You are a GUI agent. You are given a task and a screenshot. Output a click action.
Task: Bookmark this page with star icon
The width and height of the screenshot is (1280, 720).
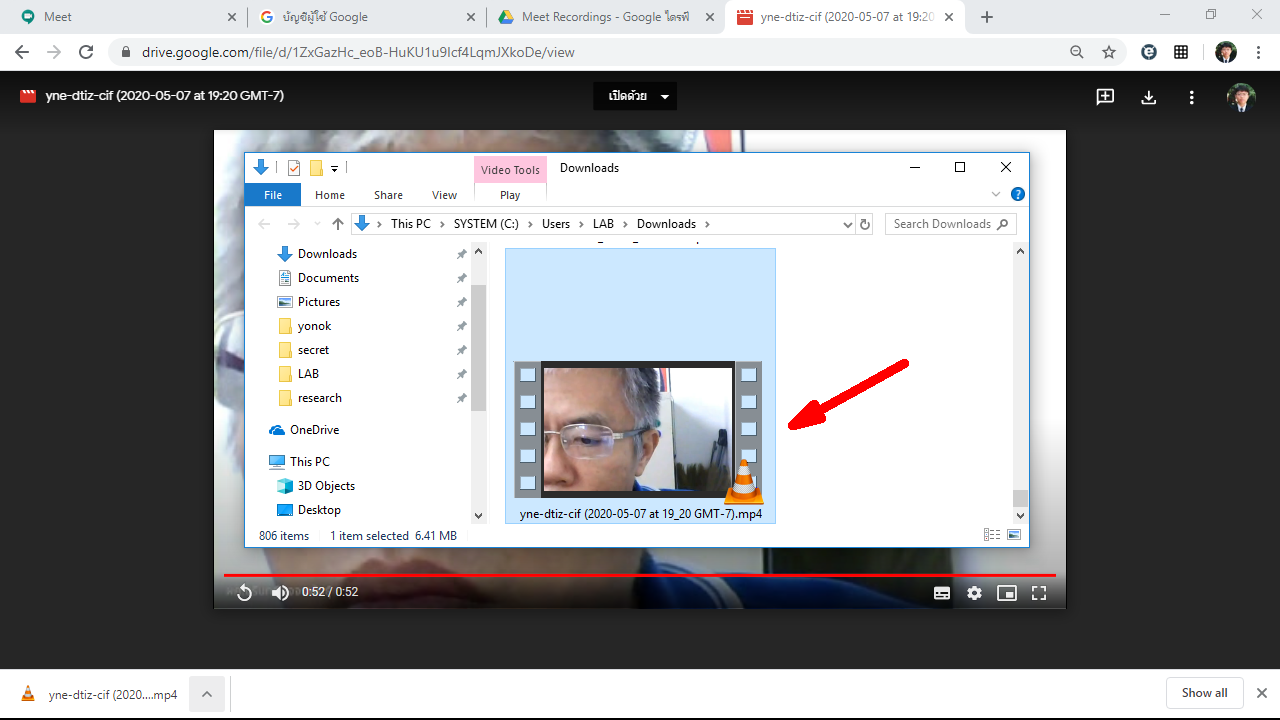[1109, 52]
